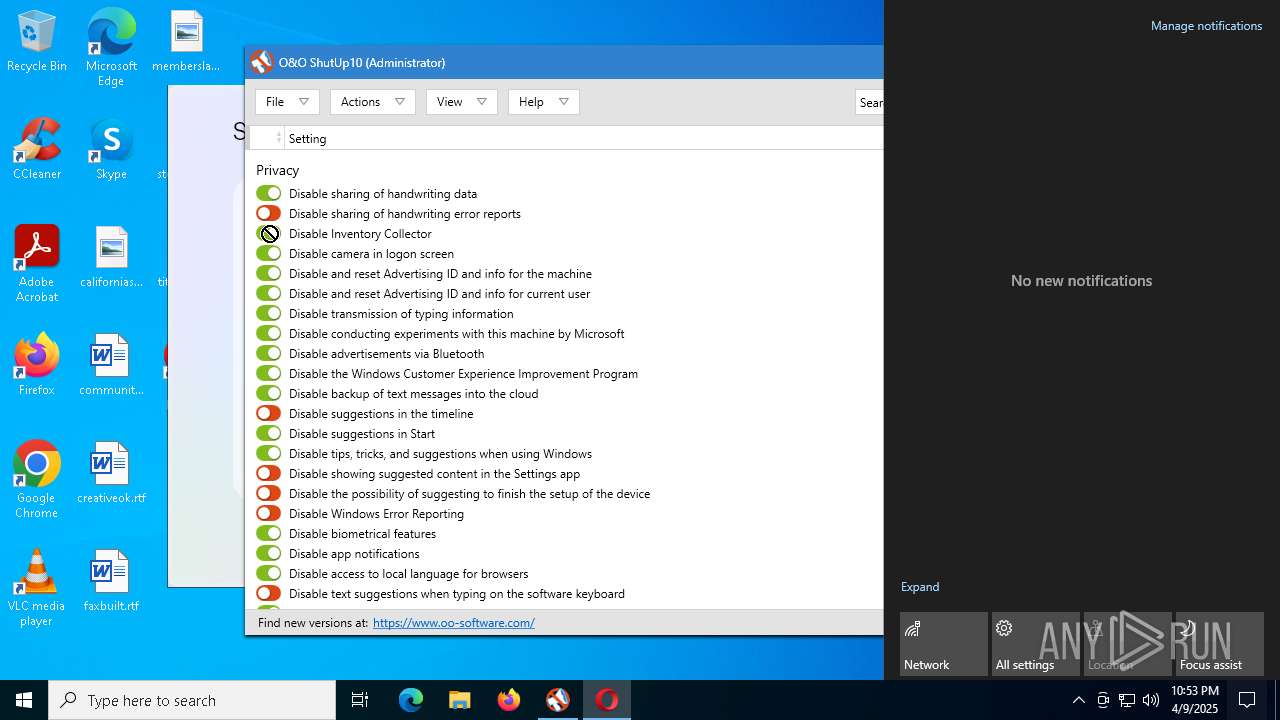Click the volume speaker tray icon

pos(1151,700)
